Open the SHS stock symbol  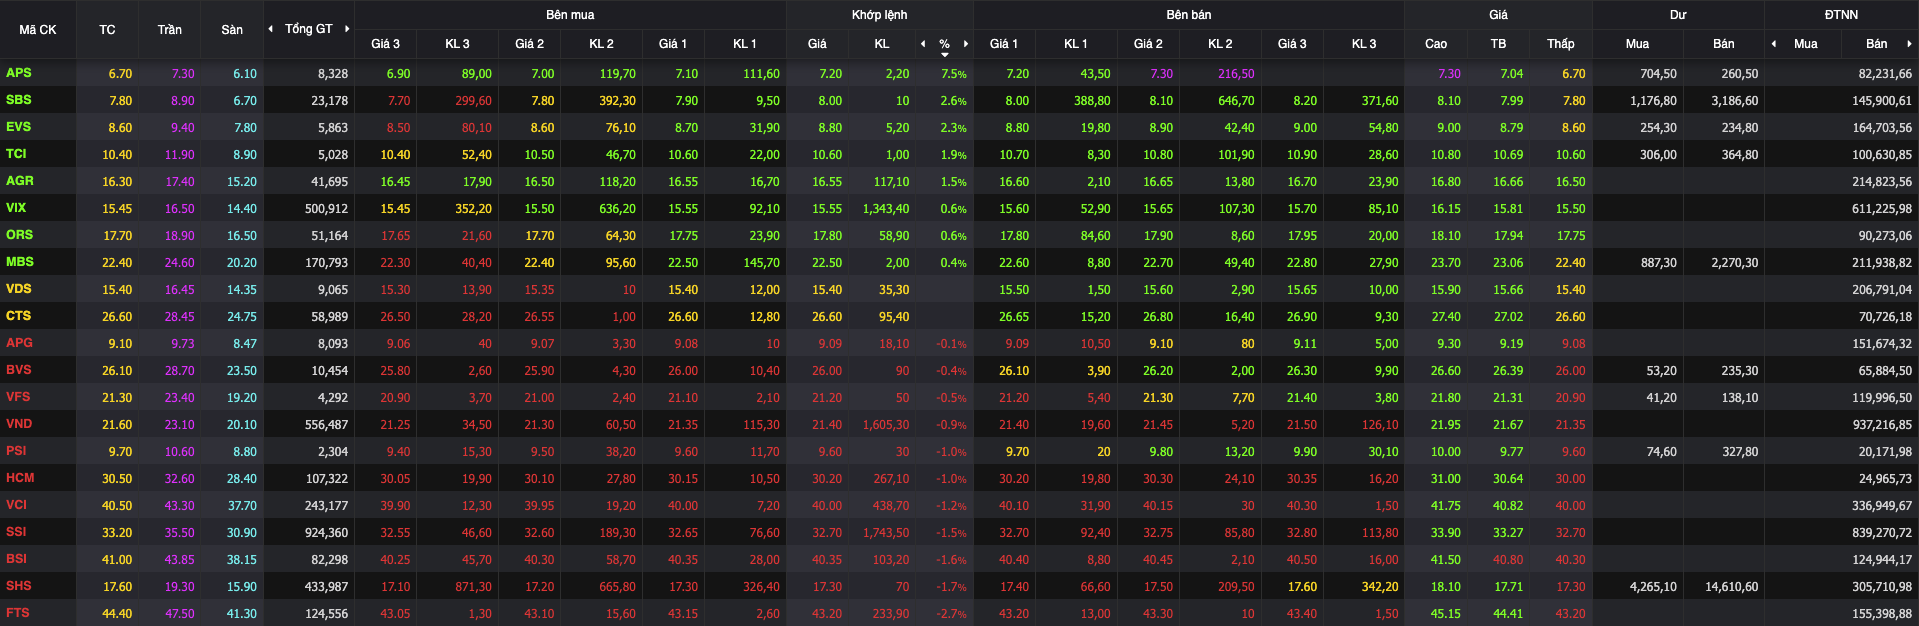(19, 586)
